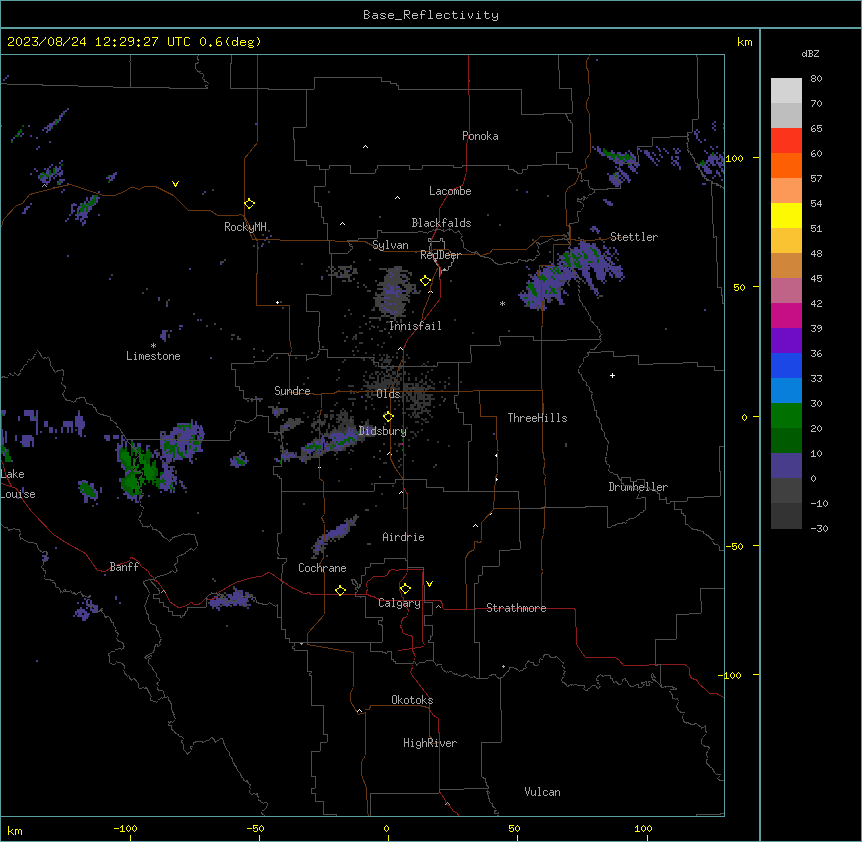Viewport: 862px width, 842px height.
Task: Click the Okotoks label
Action: (412, 700)
